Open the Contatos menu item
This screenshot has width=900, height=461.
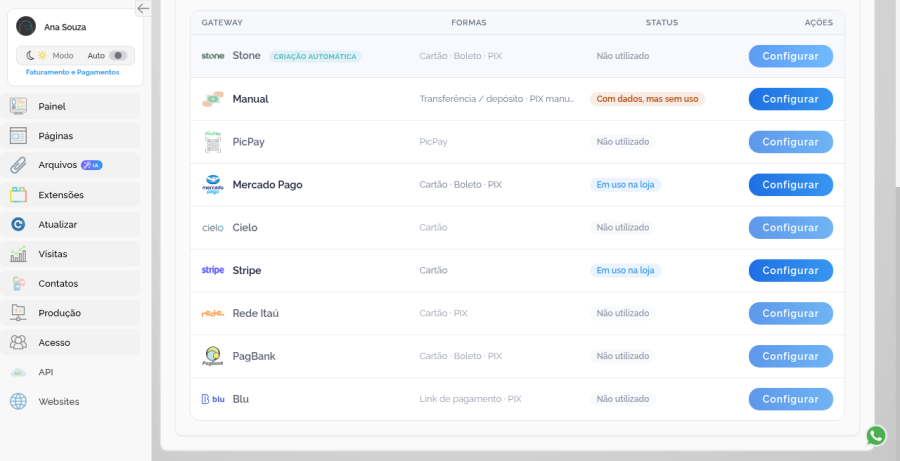[x=70, y=284]
